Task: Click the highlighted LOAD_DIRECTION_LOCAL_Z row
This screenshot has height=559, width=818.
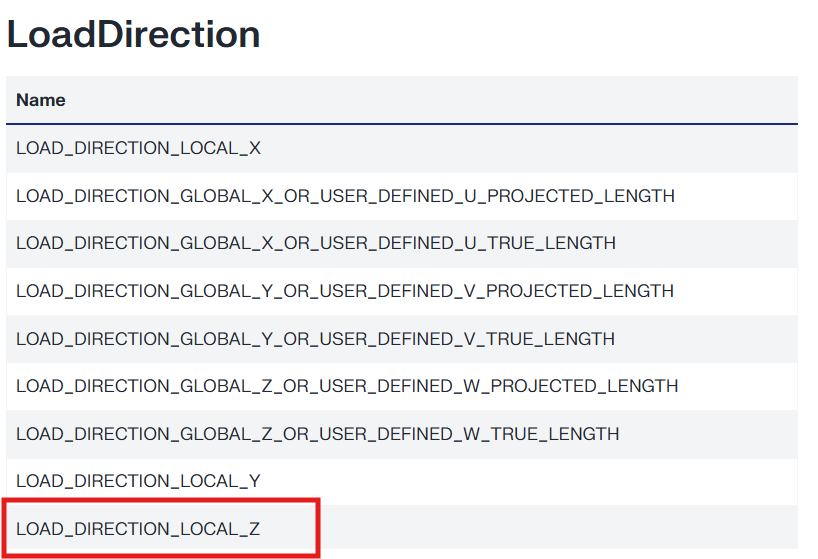Action: pos(138,528)
